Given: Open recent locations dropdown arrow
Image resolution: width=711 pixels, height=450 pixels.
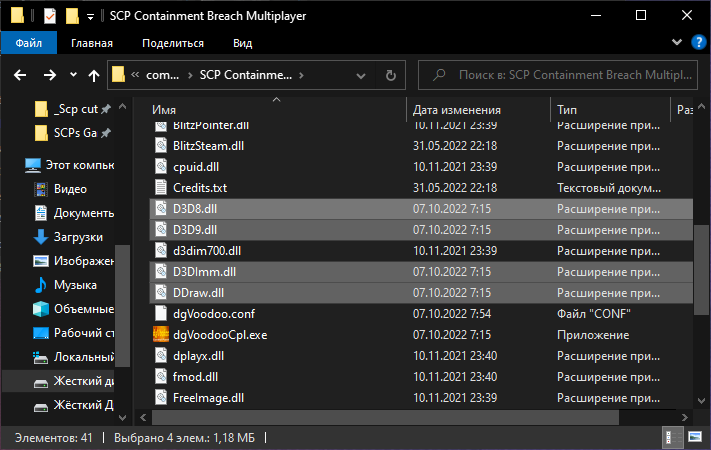Looking at the screenshot, I should pos(73,75).
